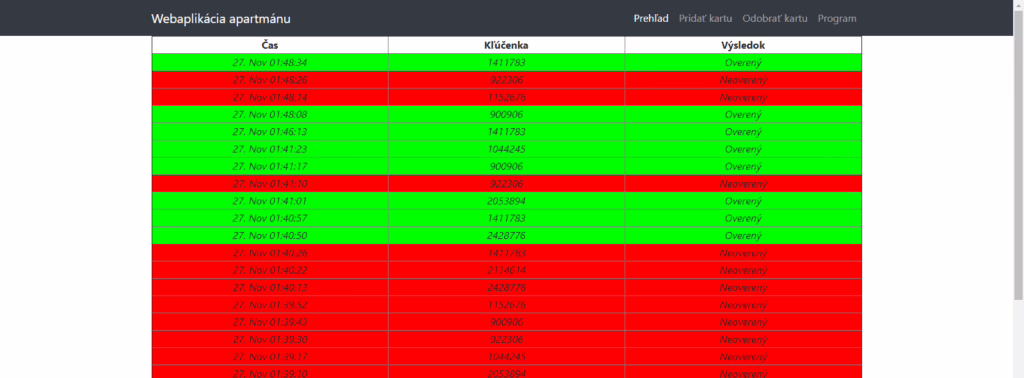1024x378 pixels.
Task: Click the Webaplikácia apartmánu brand title
Action: [221, 19]
